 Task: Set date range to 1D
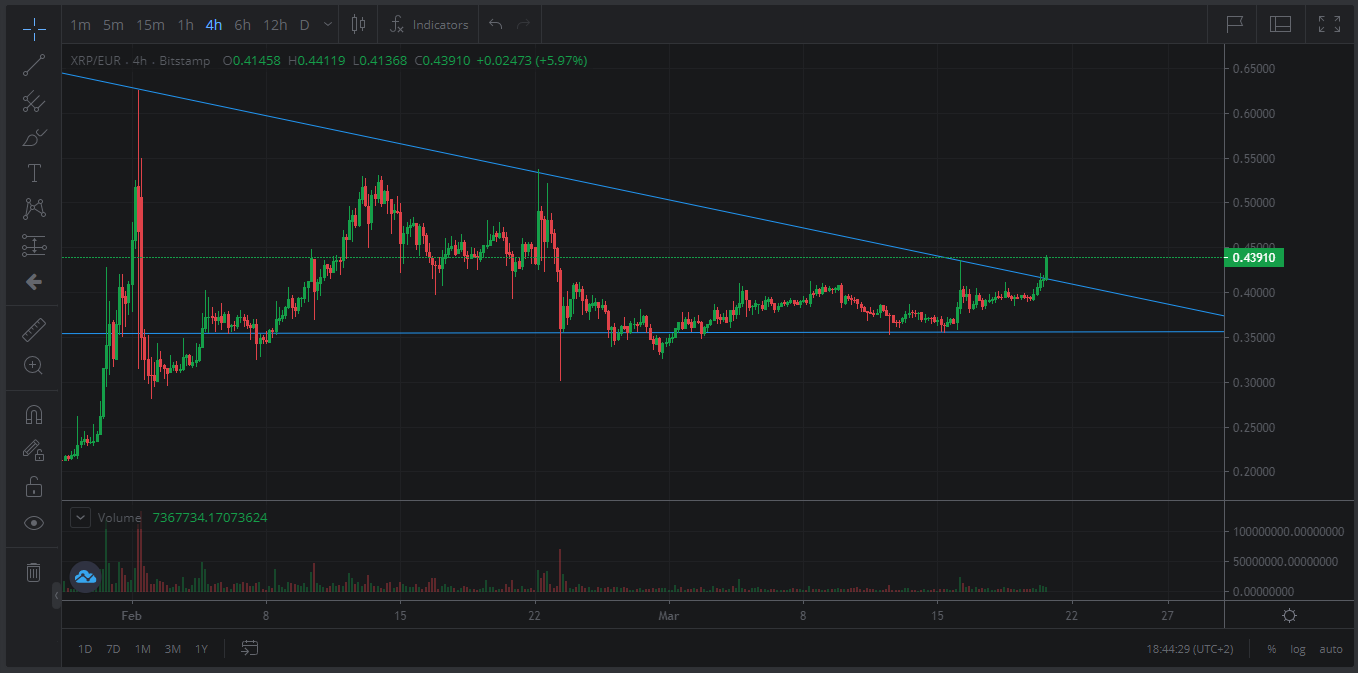(x=85, y=649)
